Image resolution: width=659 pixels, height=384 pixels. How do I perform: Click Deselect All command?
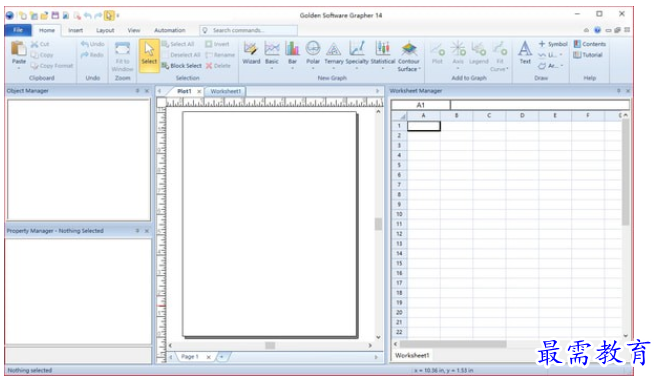click(181, 55)
